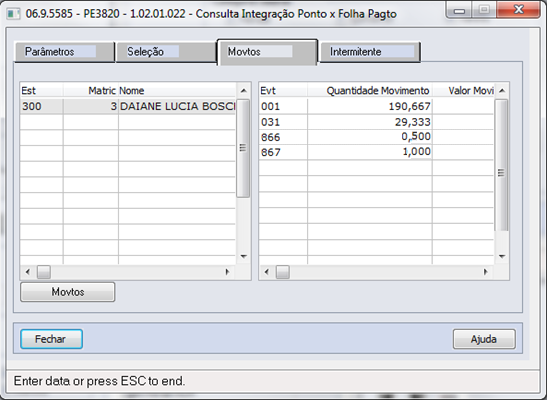Click the Nome column header
Viewport: 554px width, 404px height.
pyautogui.click(x=177, y=90)
